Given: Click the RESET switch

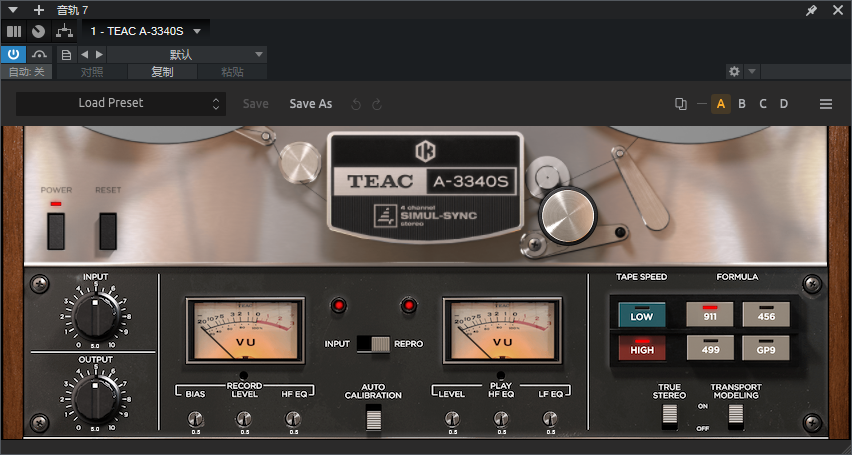Looking at the screenshot, I should (x=108, y=231).
